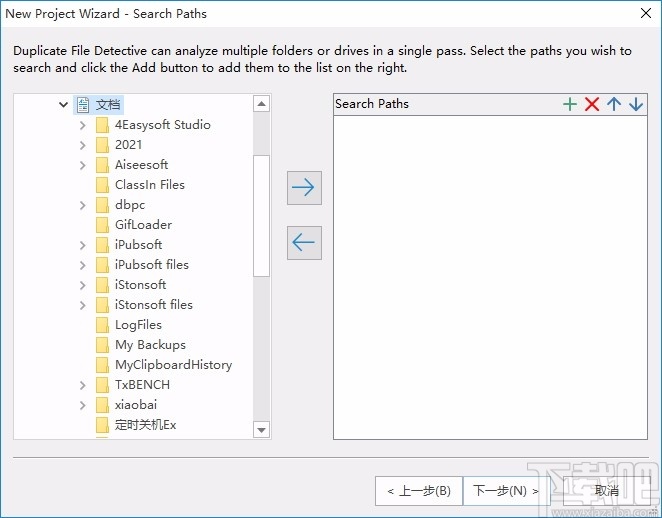
Task: Click the 2021 folder icon
Action: click(x=102, y=145)
